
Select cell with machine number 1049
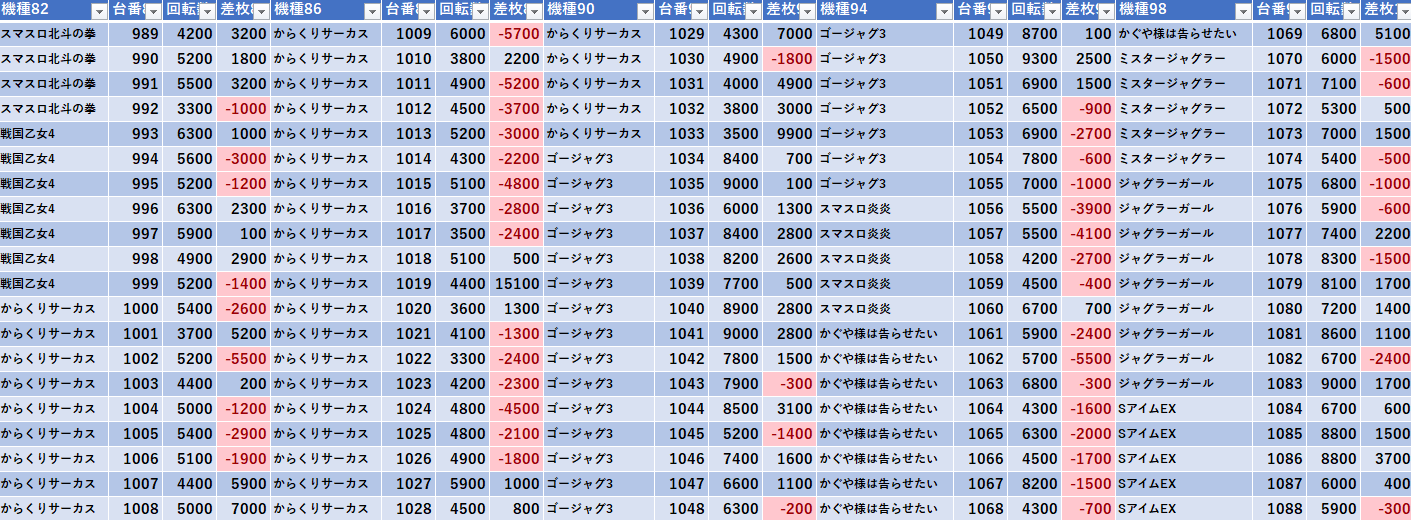tap(980, 34)
